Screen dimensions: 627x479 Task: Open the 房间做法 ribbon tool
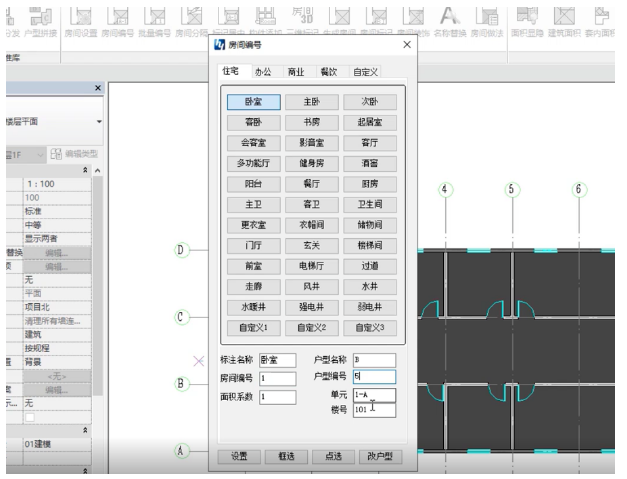pyautogui.click(x=487, y=22)
